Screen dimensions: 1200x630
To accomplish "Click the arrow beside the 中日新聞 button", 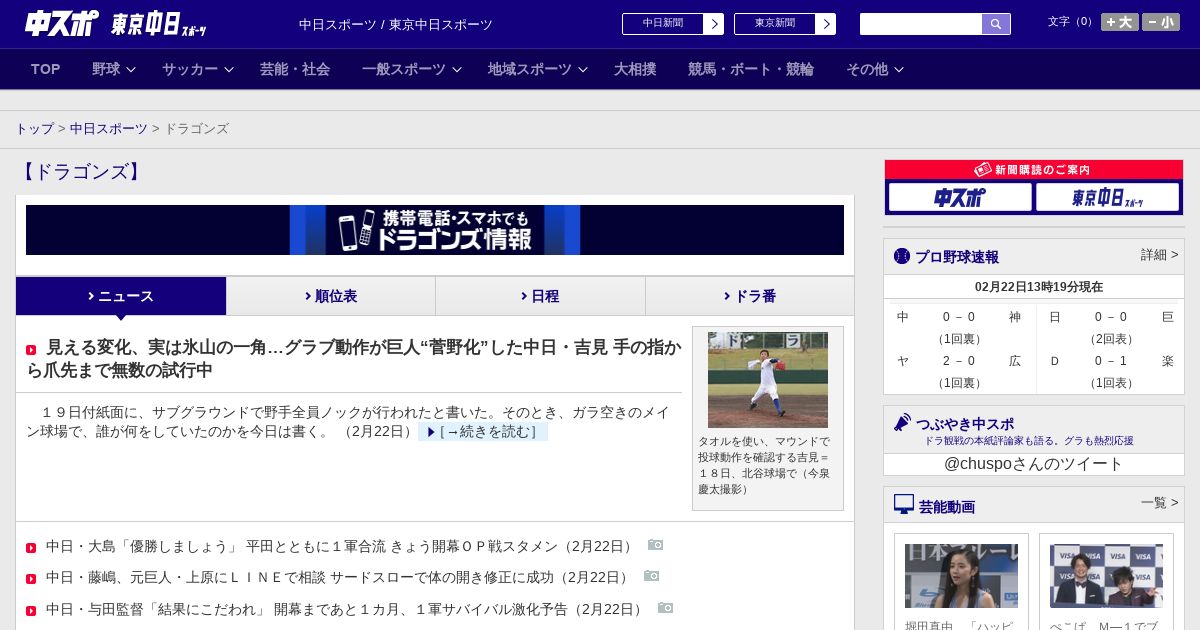I will point(713,24).
